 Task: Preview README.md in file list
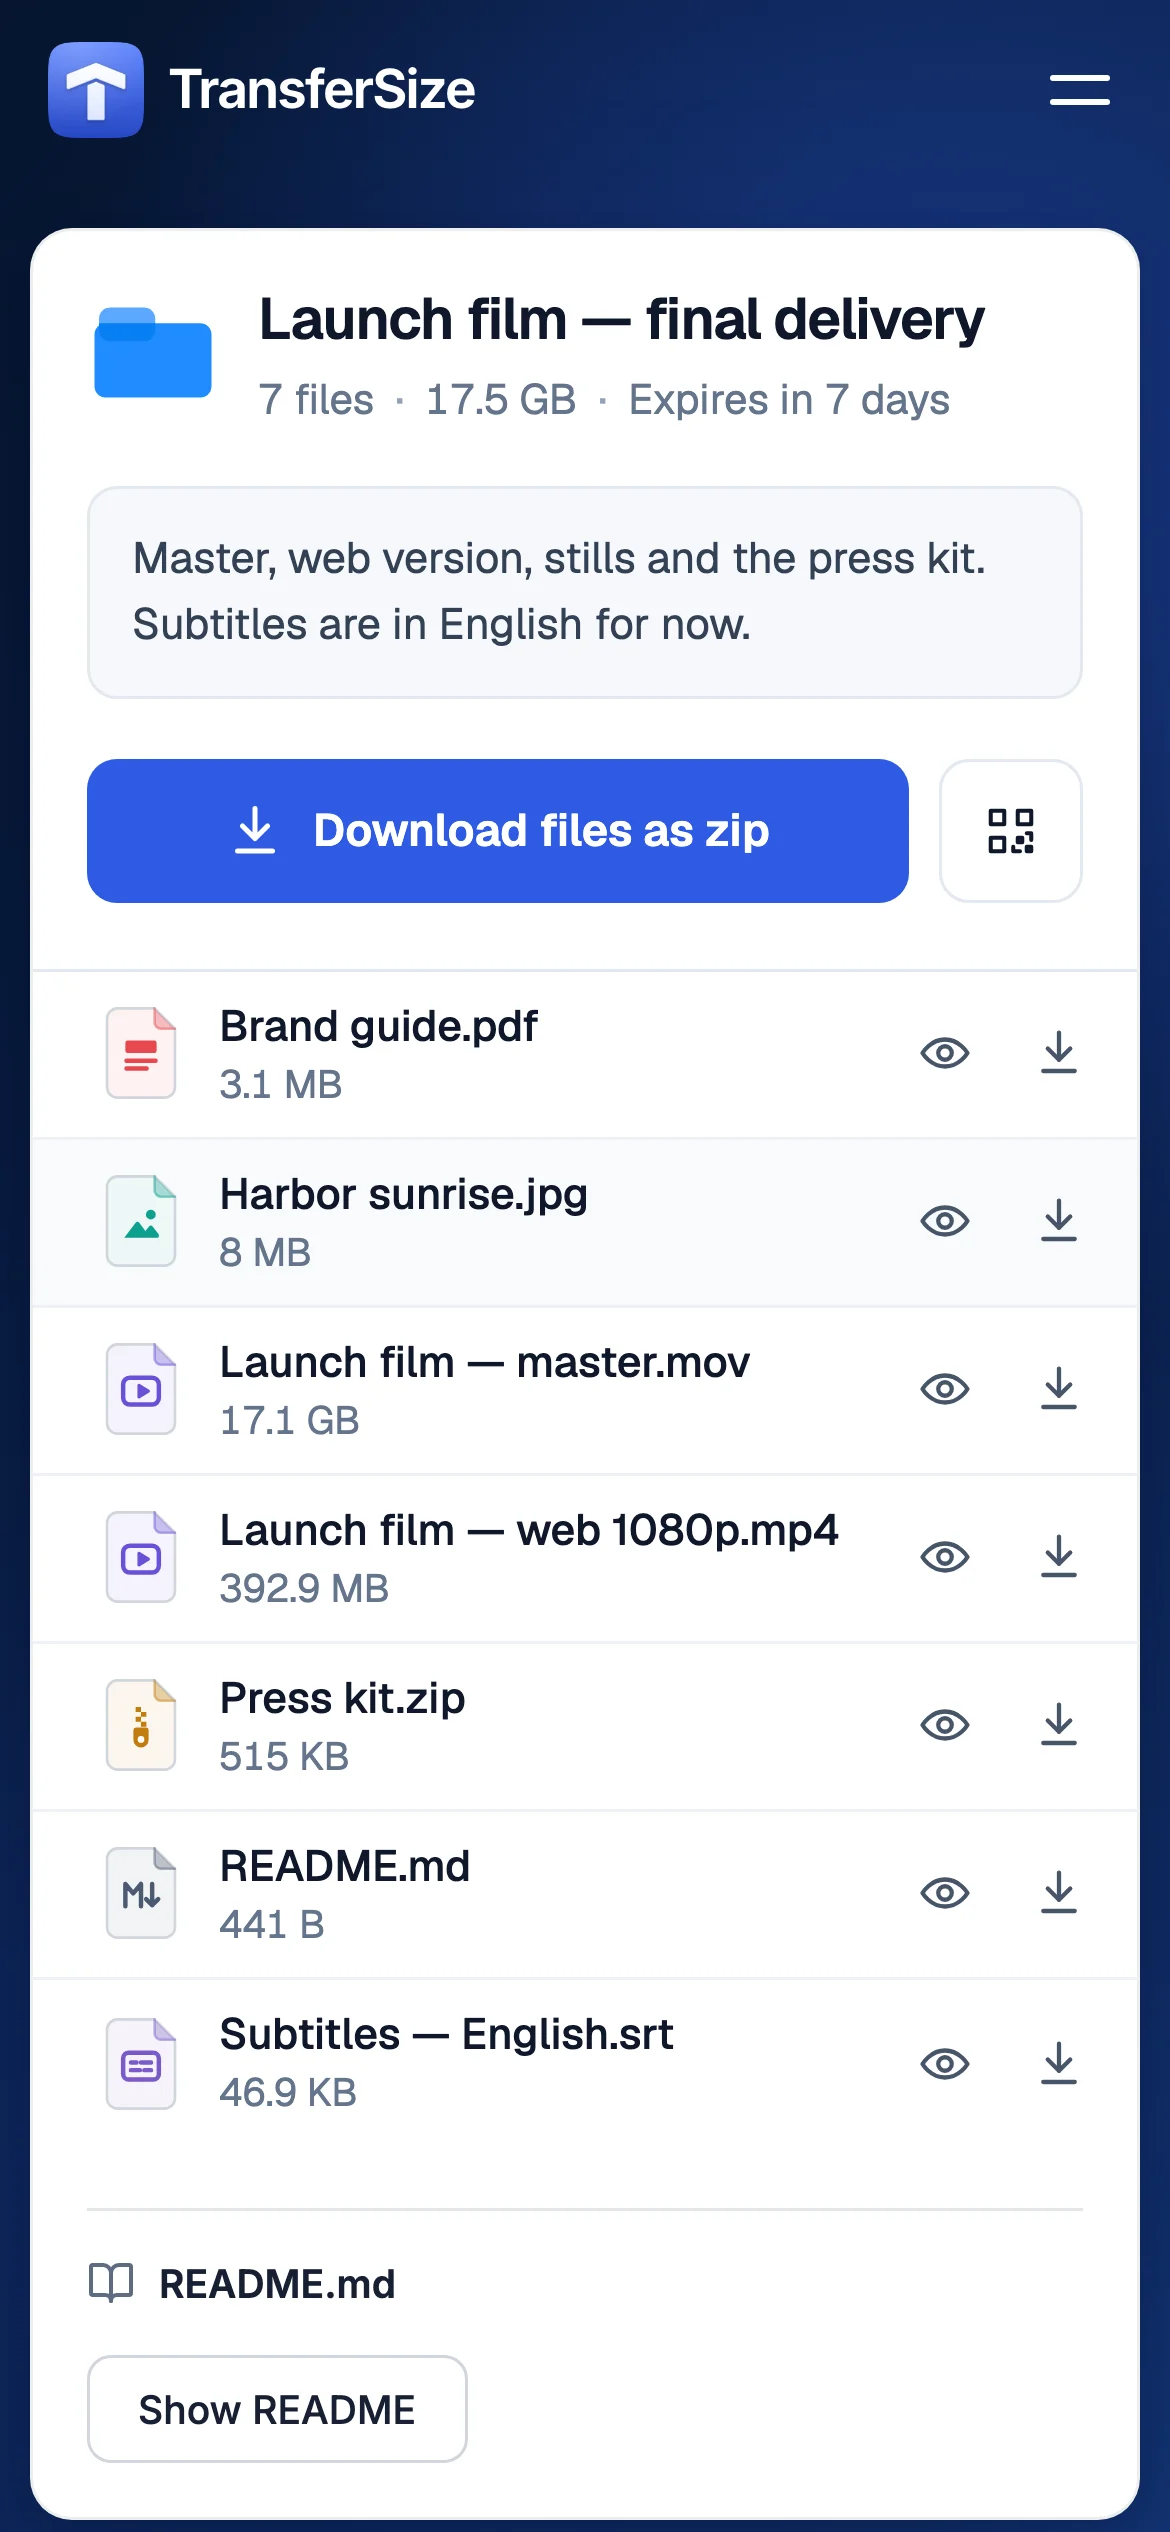[x=945, y=1893]
